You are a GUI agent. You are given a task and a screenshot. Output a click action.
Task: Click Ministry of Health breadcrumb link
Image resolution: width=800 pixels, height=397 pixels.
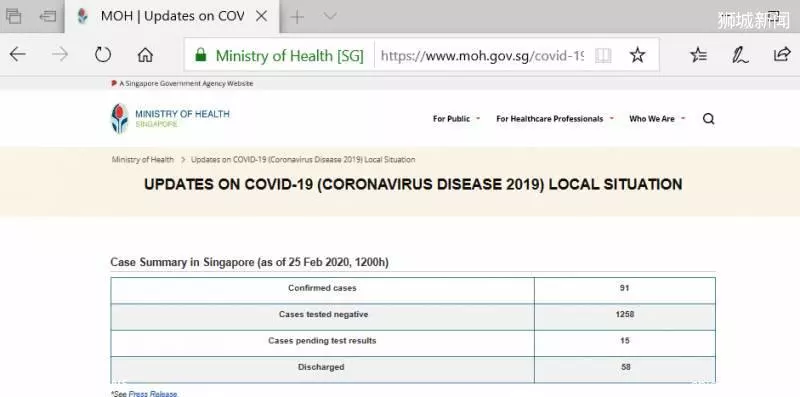point(142,160)
